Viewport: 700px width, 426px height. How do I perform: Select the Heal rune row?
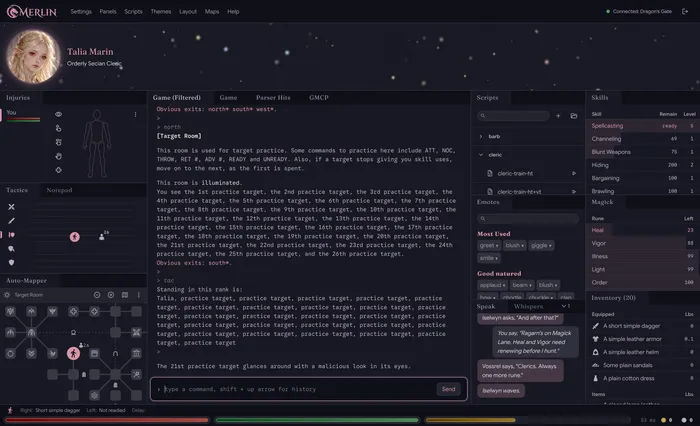point(642,230)
